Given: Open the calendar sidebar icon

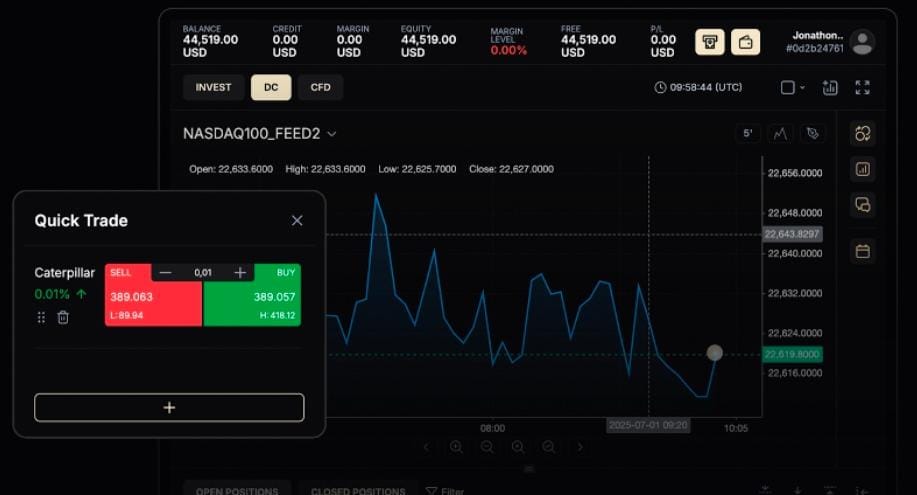Looking at the screenshot, I should (x=862, y=251).
